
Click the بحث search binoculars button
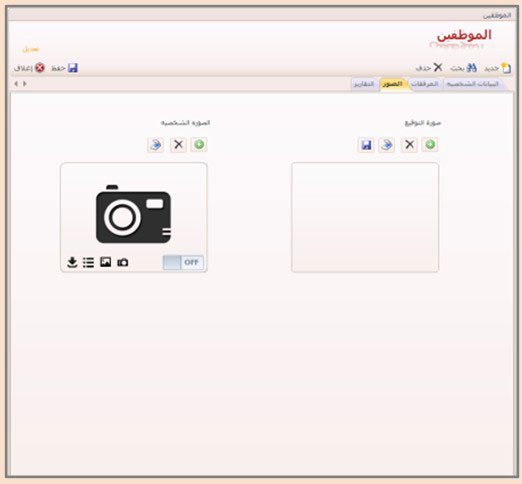pos(464,68)
